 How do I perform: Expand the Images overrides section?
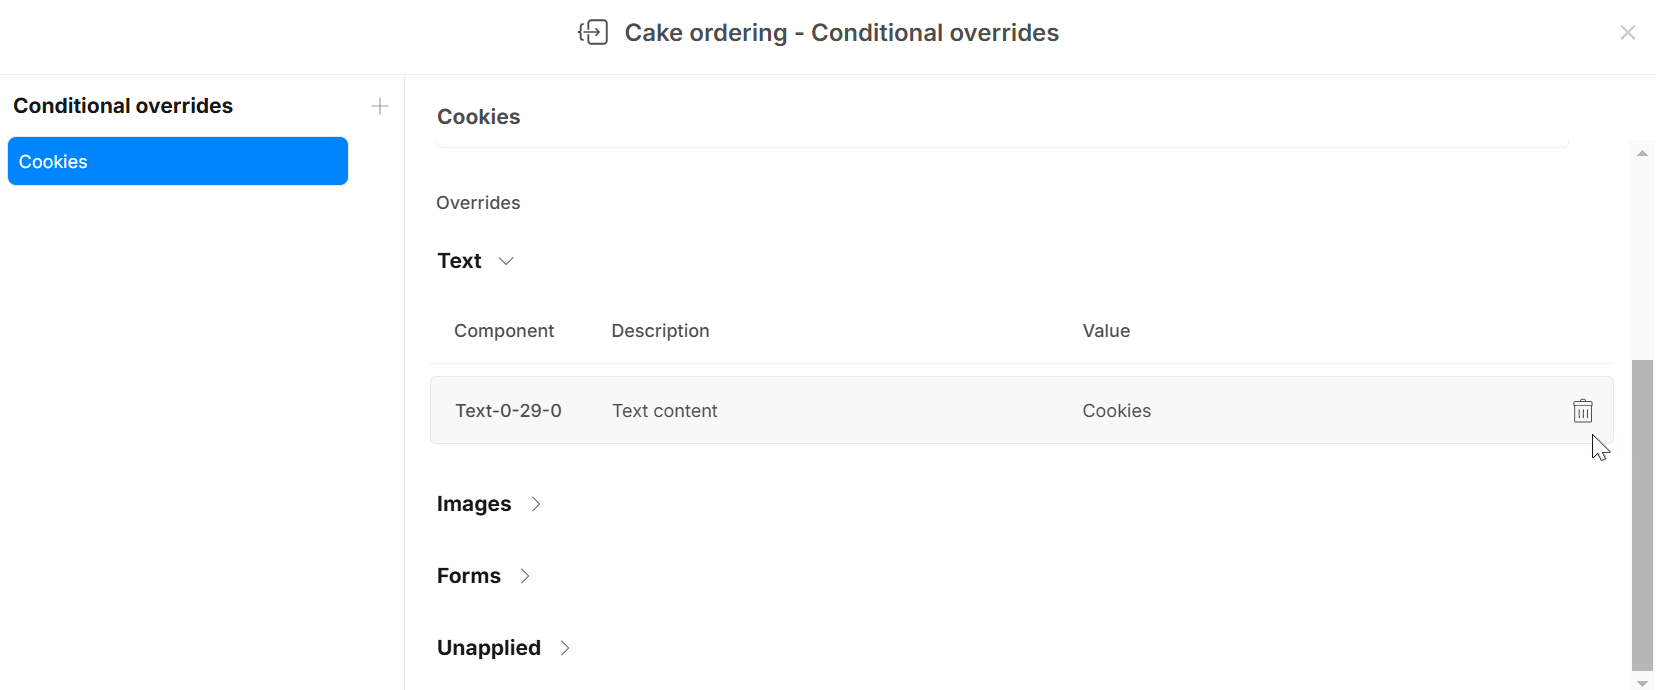(536, 504)
